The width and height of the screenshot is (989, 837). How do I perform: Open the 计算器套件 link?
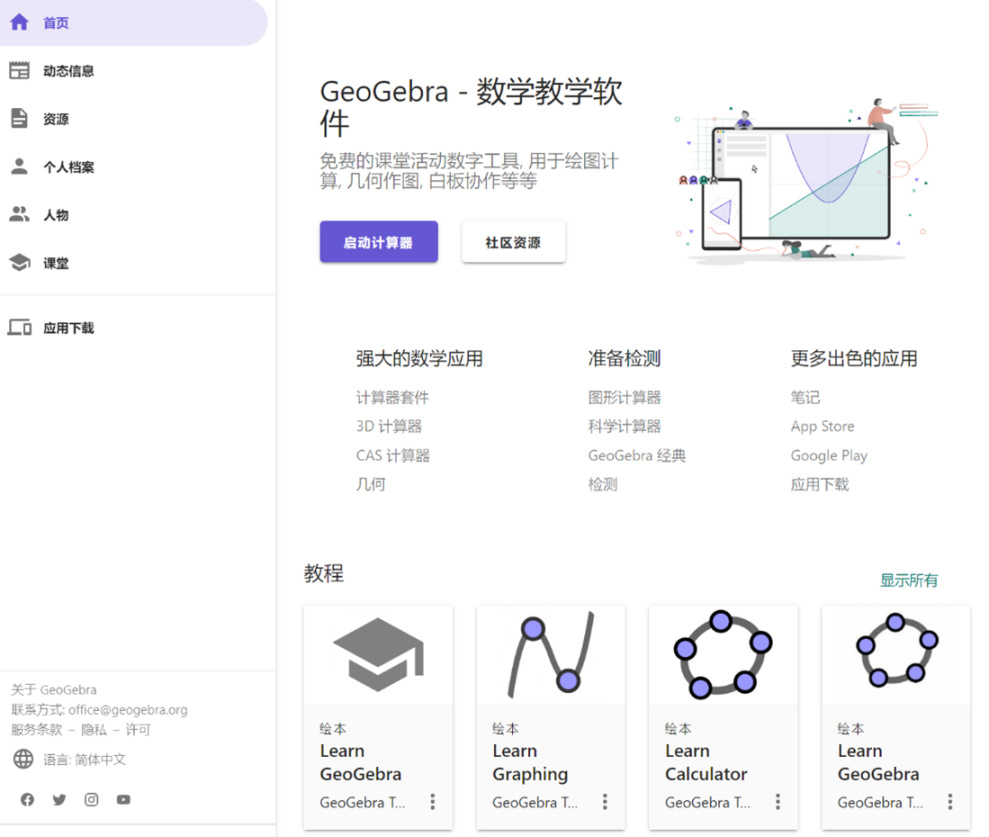click(x=392, y=397)
